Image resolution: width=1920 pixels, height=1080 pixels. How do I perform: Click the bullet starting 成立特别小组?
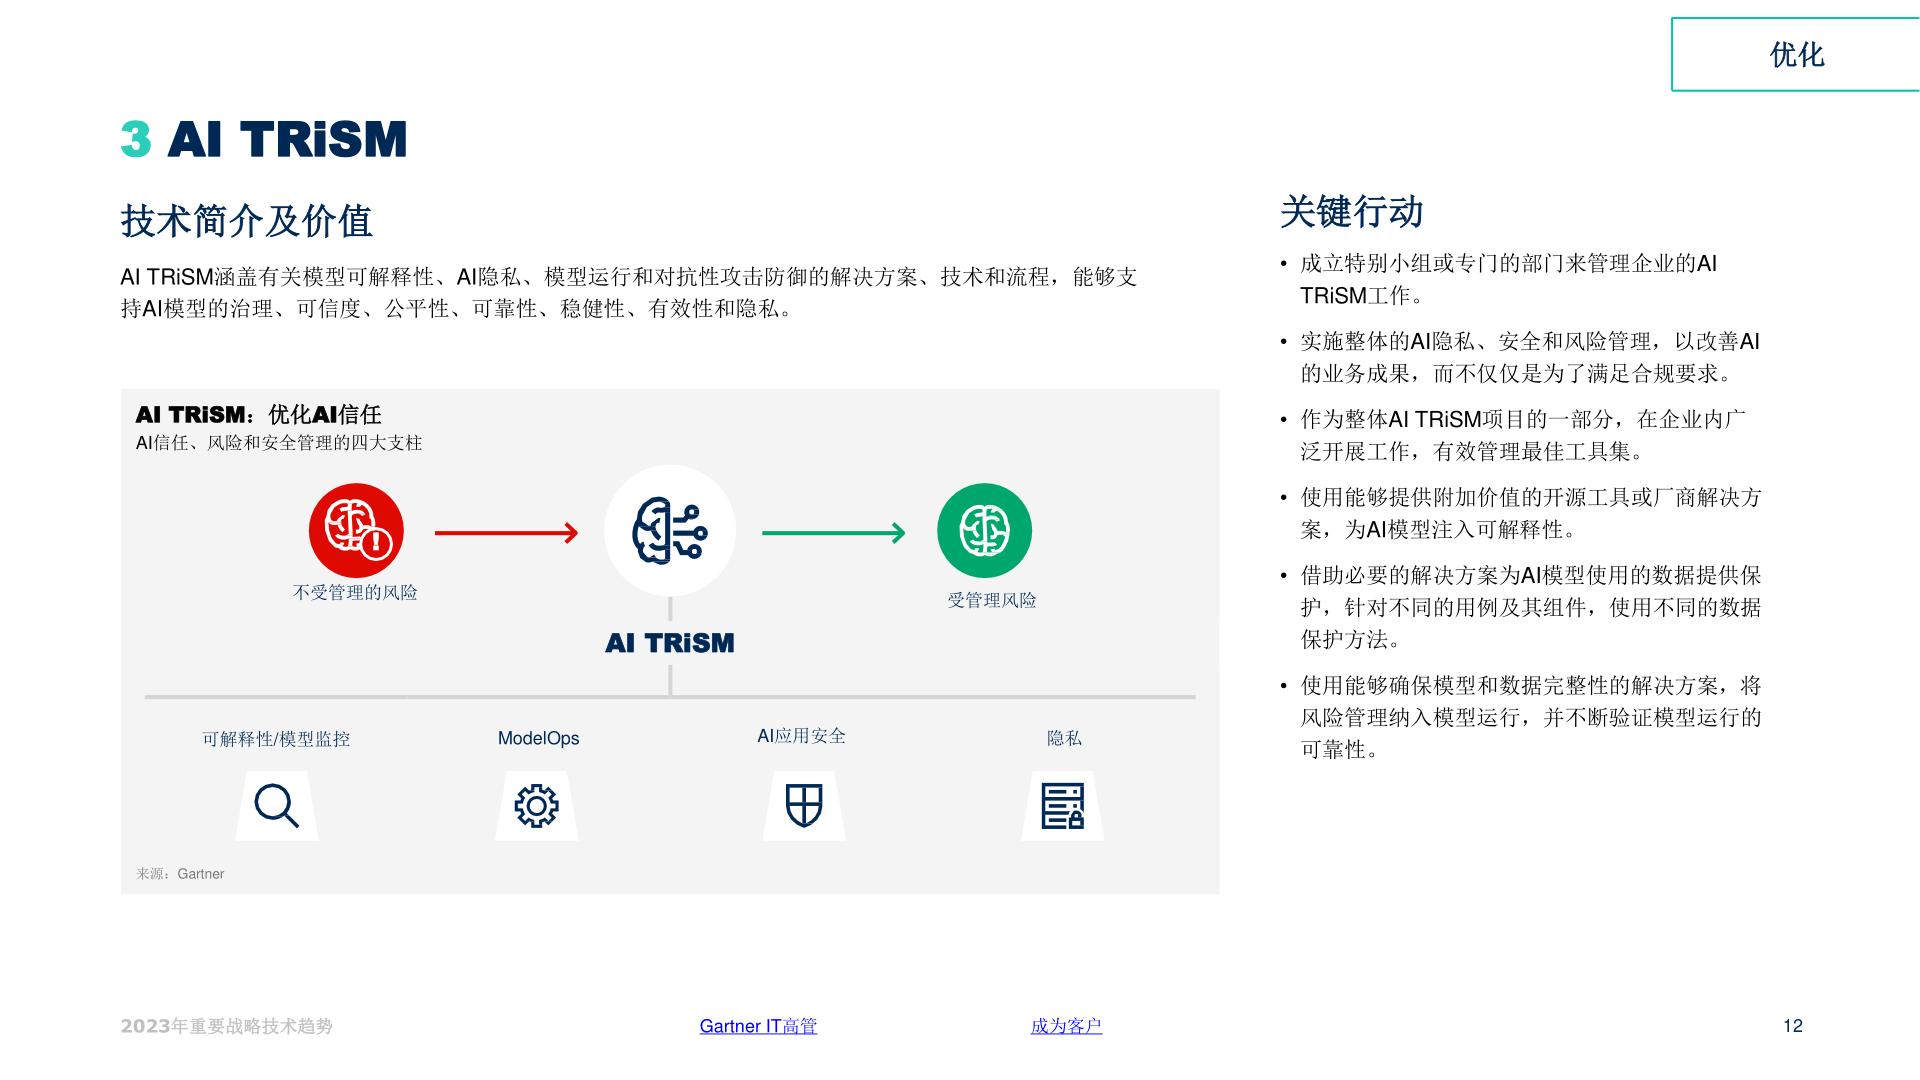pyautogui.click(x=1508, y=280)
